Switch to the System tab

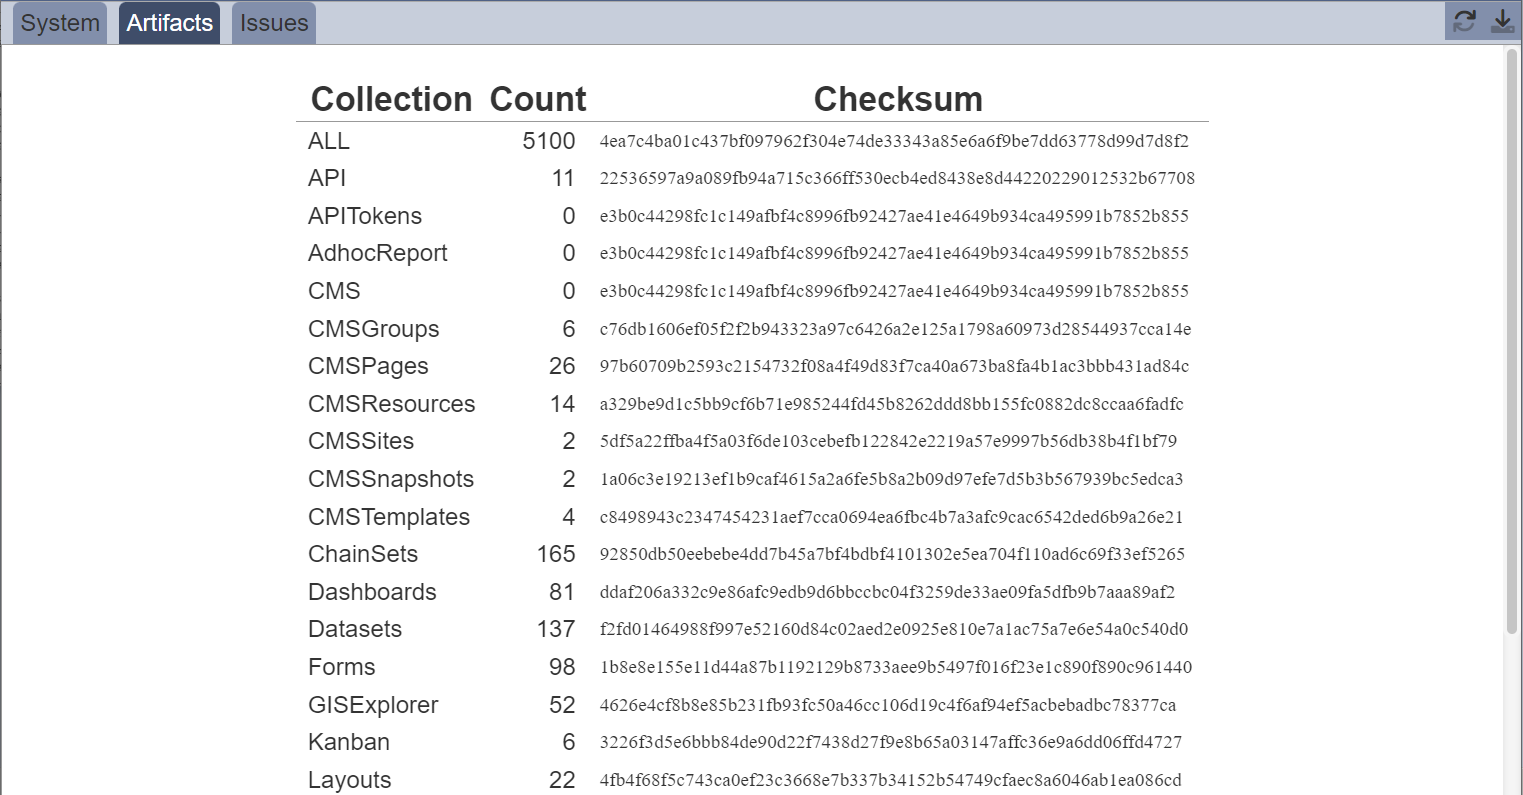pos(60,23)
